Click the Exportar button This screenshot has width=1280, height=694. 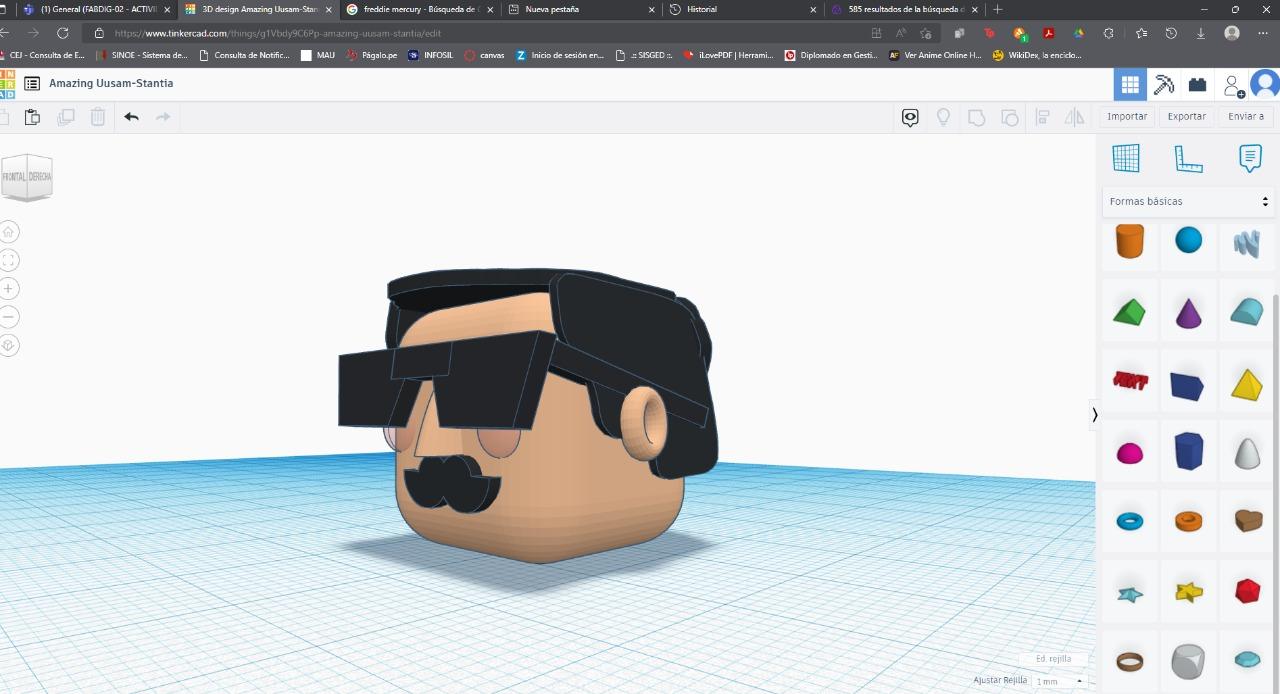pos(1186,116)
